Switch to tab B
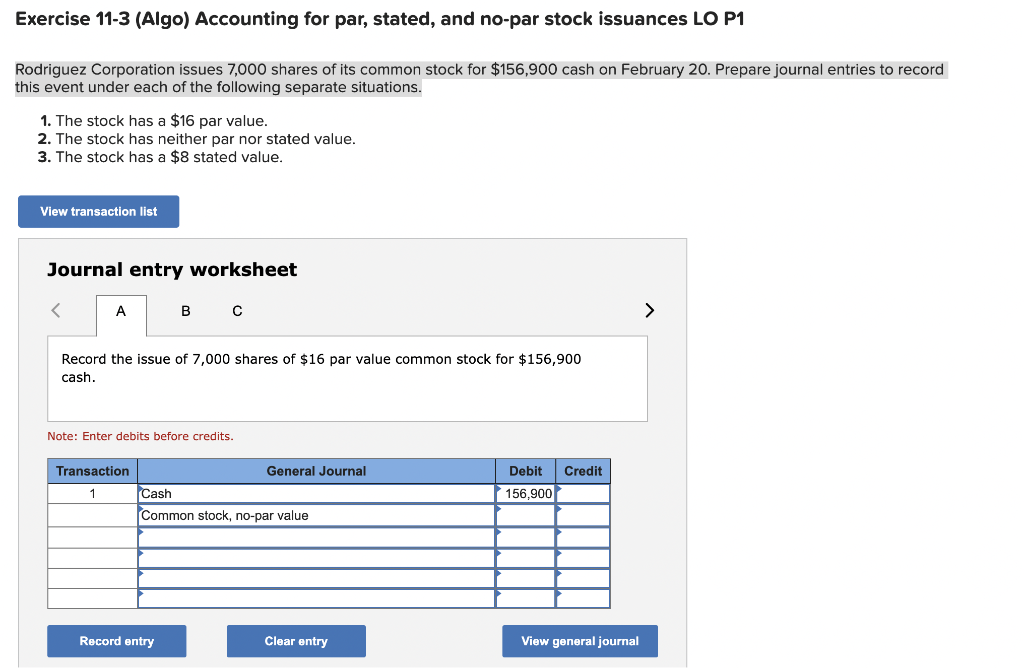Image resolution: width=1024 pixels, height=670 pixels. (185, 311)
